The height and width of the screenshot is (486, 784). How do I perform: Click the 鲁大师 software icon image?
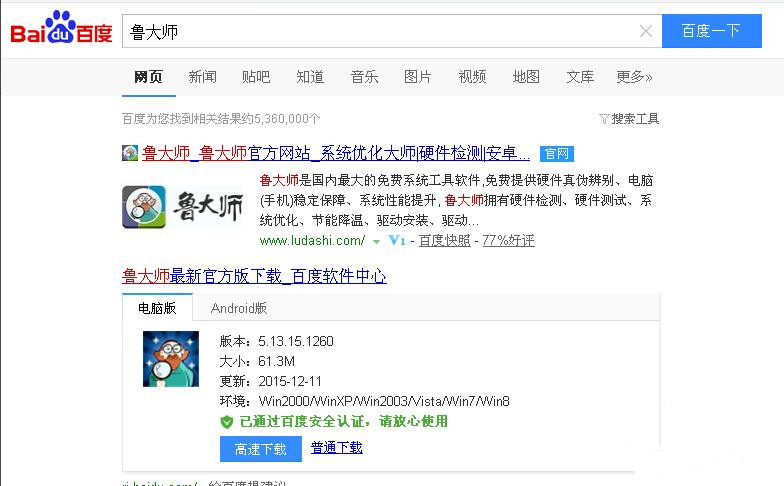pos(171,359)
